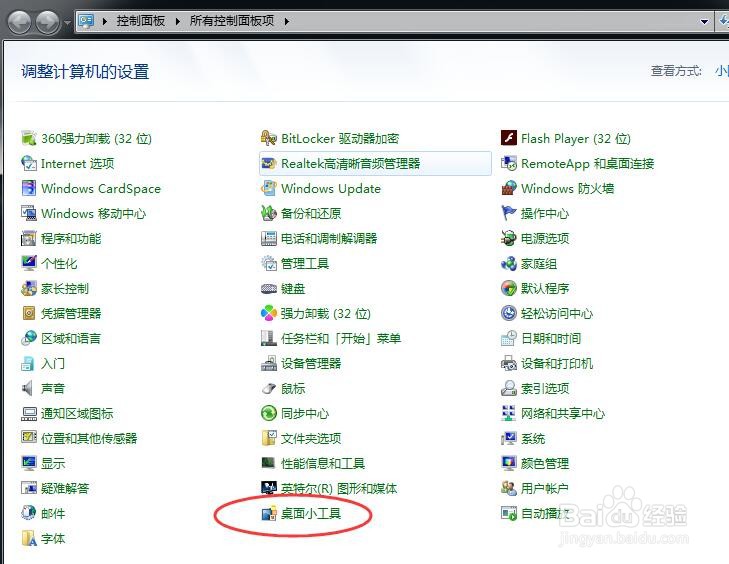Click the 凭据管理器 safe icon
Screen dimensions: 729x564
[x=29, y=313]
